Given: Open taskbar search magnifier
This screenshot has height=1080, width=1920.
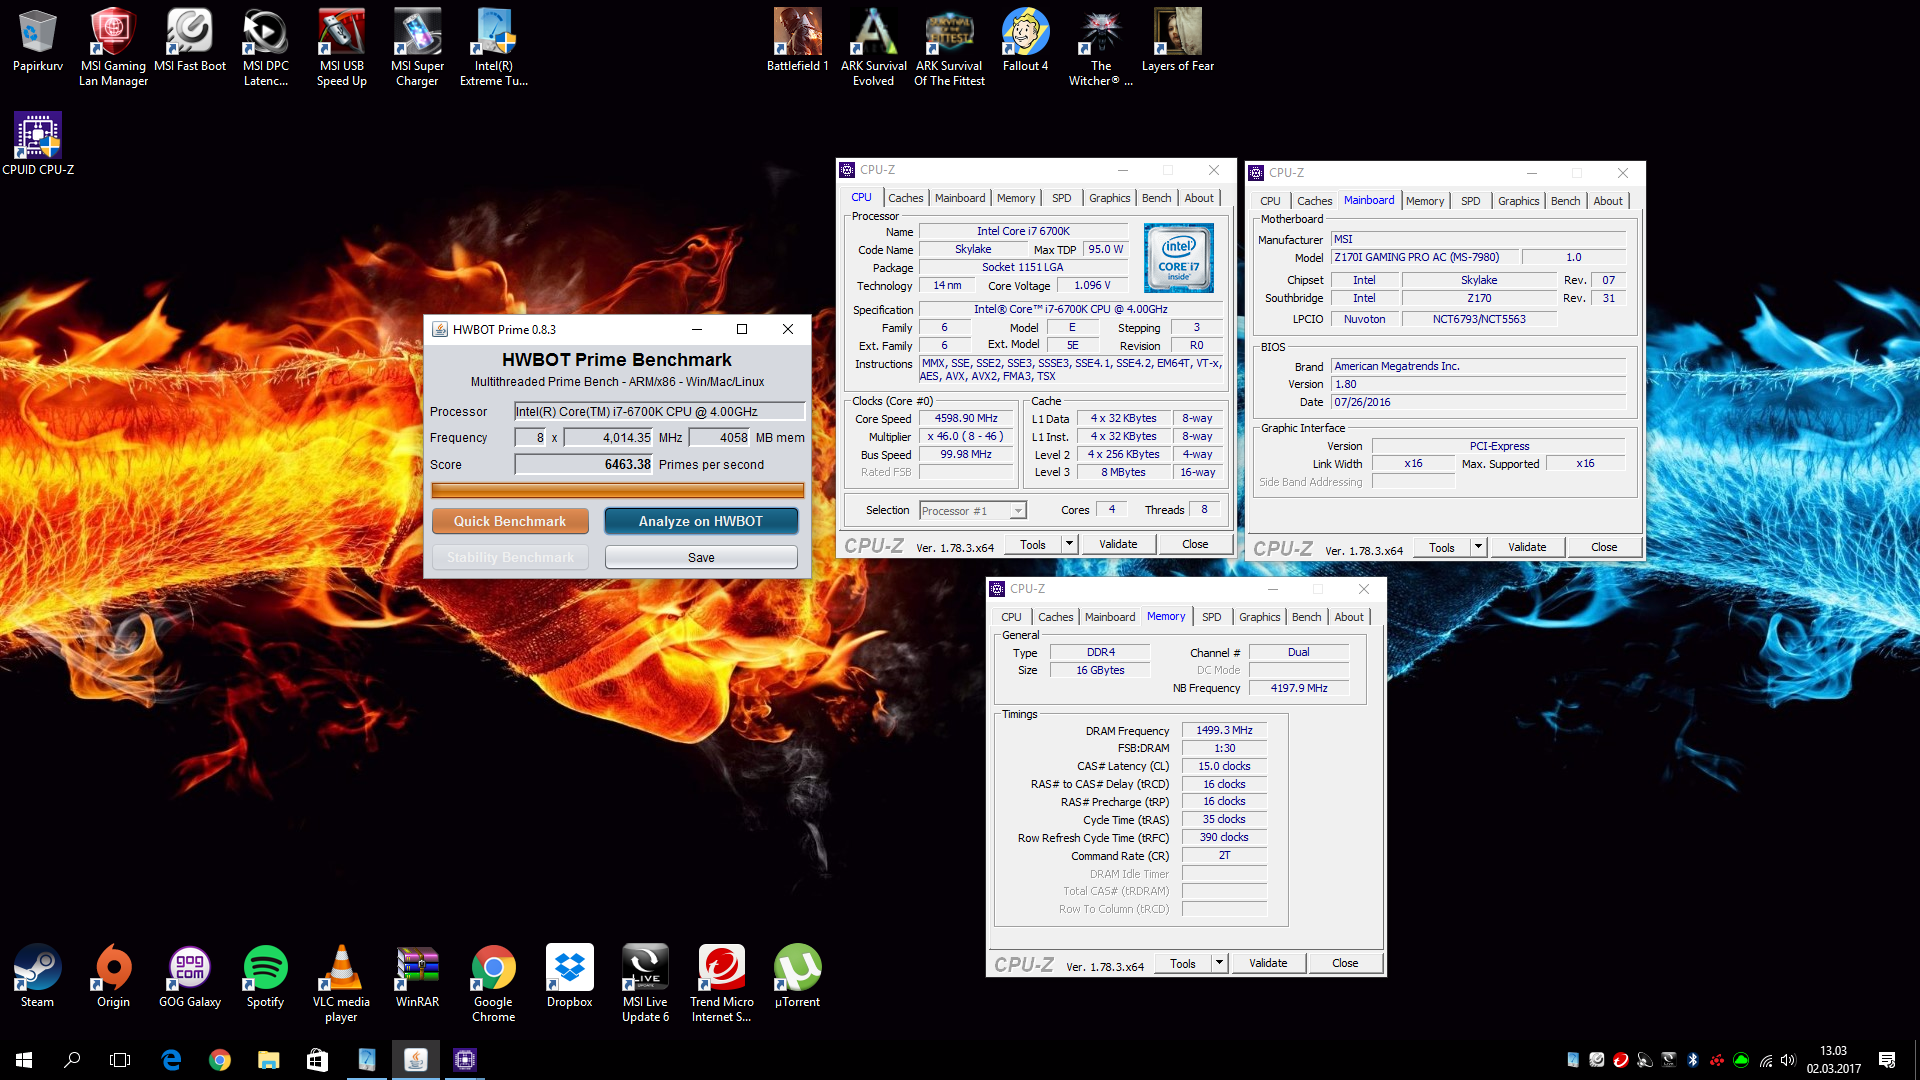Looking at the screenshot, I should pos(72,1060).
